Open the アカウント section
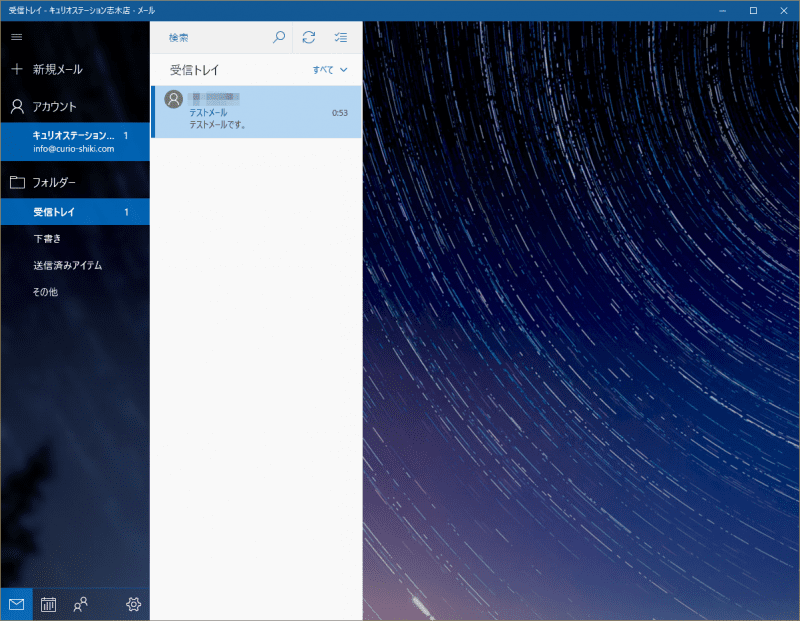800x621 pixels. (x=75, y=106)
